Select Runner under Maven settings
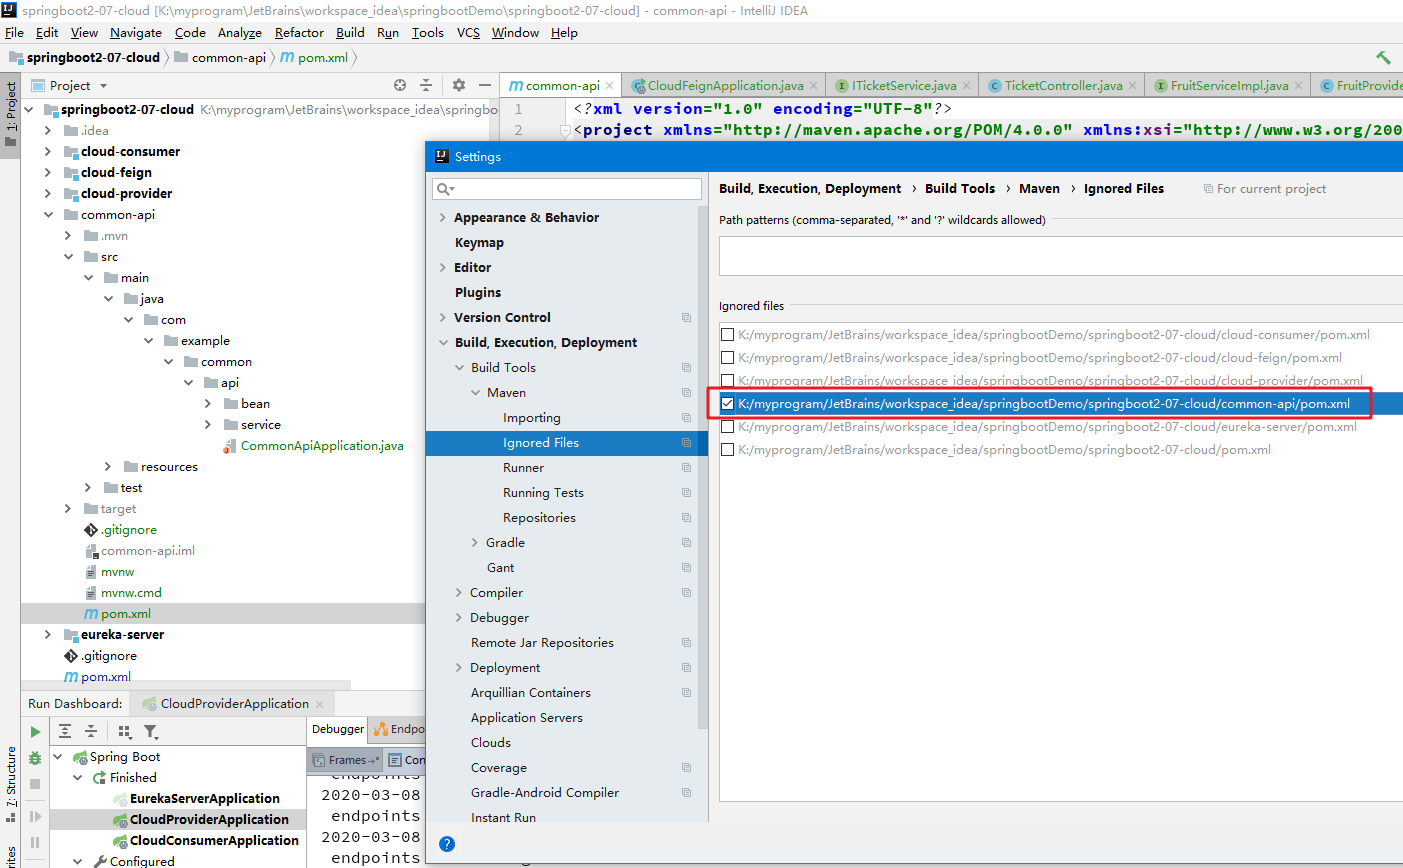The image size is (1403, 868). 523,468
